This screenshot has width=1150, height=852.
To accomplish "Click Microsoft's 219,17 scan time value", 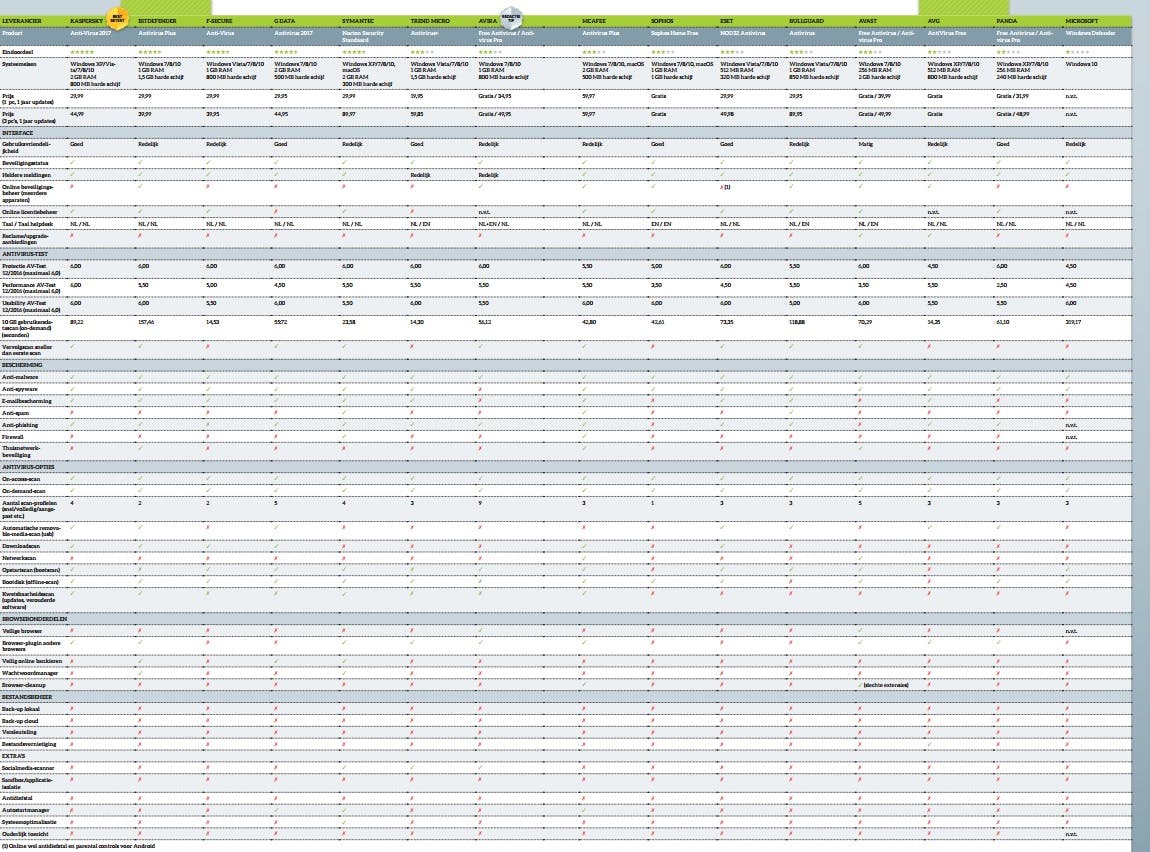I will pyautogui.click(x=1073, y=321).
